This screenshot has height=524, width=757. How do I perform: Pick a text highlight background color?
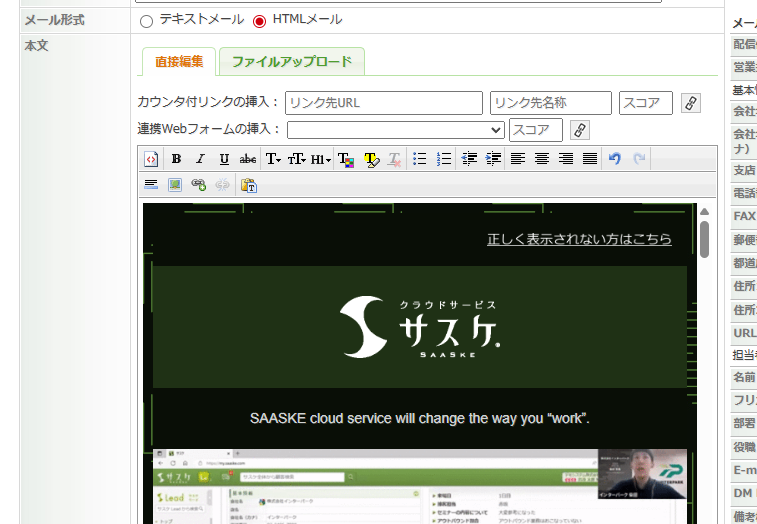pyautogui.click(x=371, y=159)
